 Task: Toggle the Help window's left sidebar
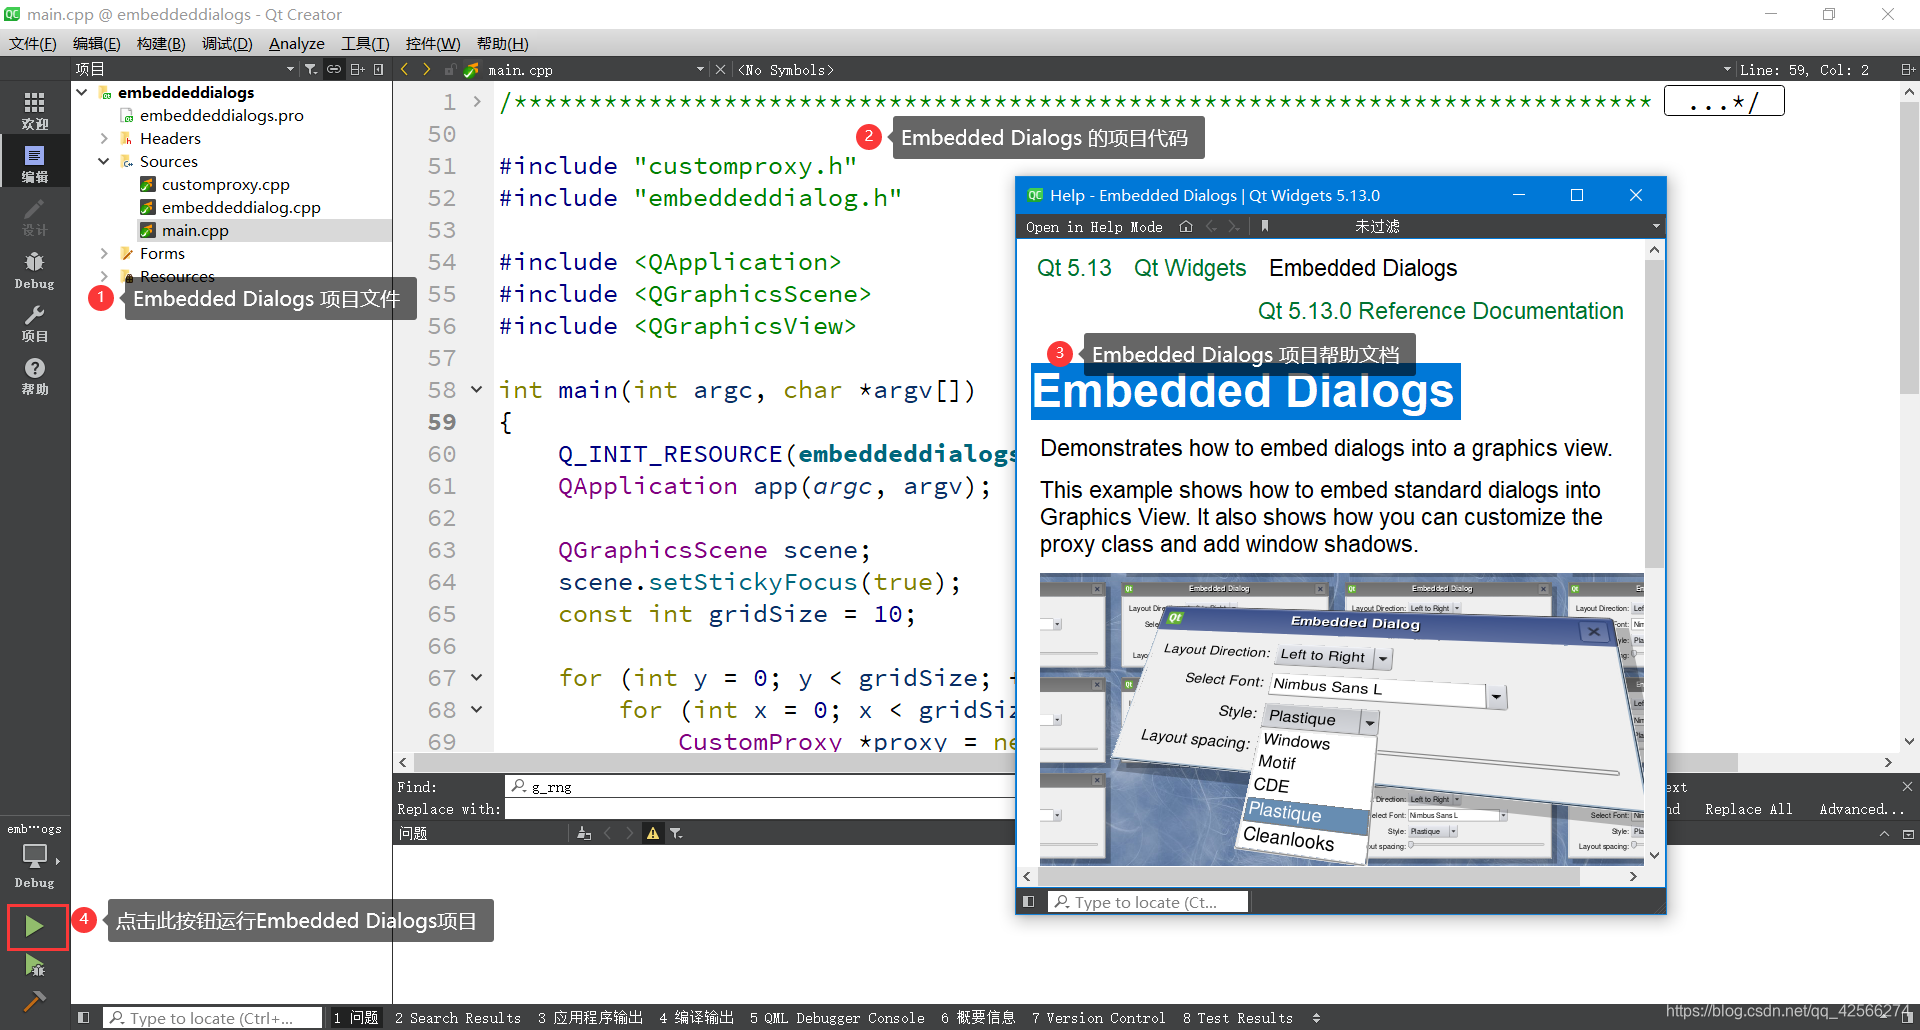click(x=1028, y=902)
